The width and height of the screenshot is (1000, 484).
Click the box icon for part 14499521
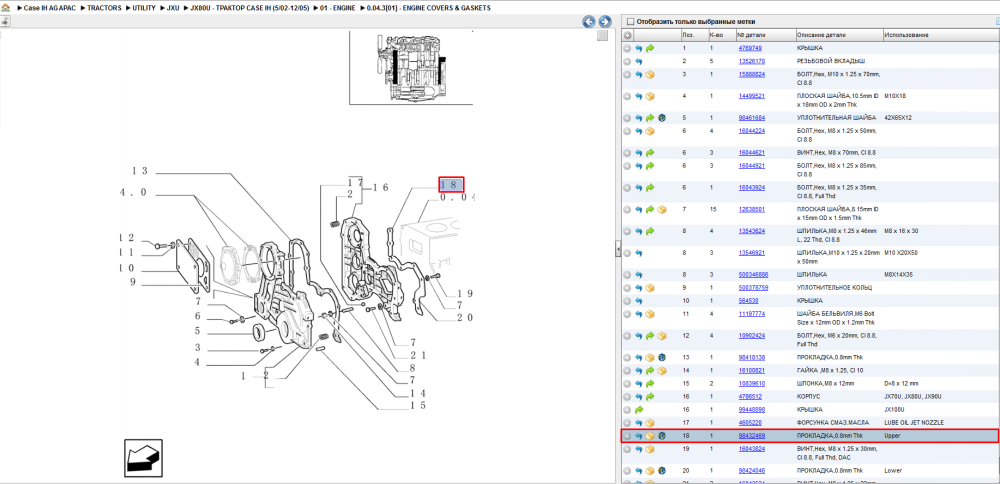click(650, 96)
